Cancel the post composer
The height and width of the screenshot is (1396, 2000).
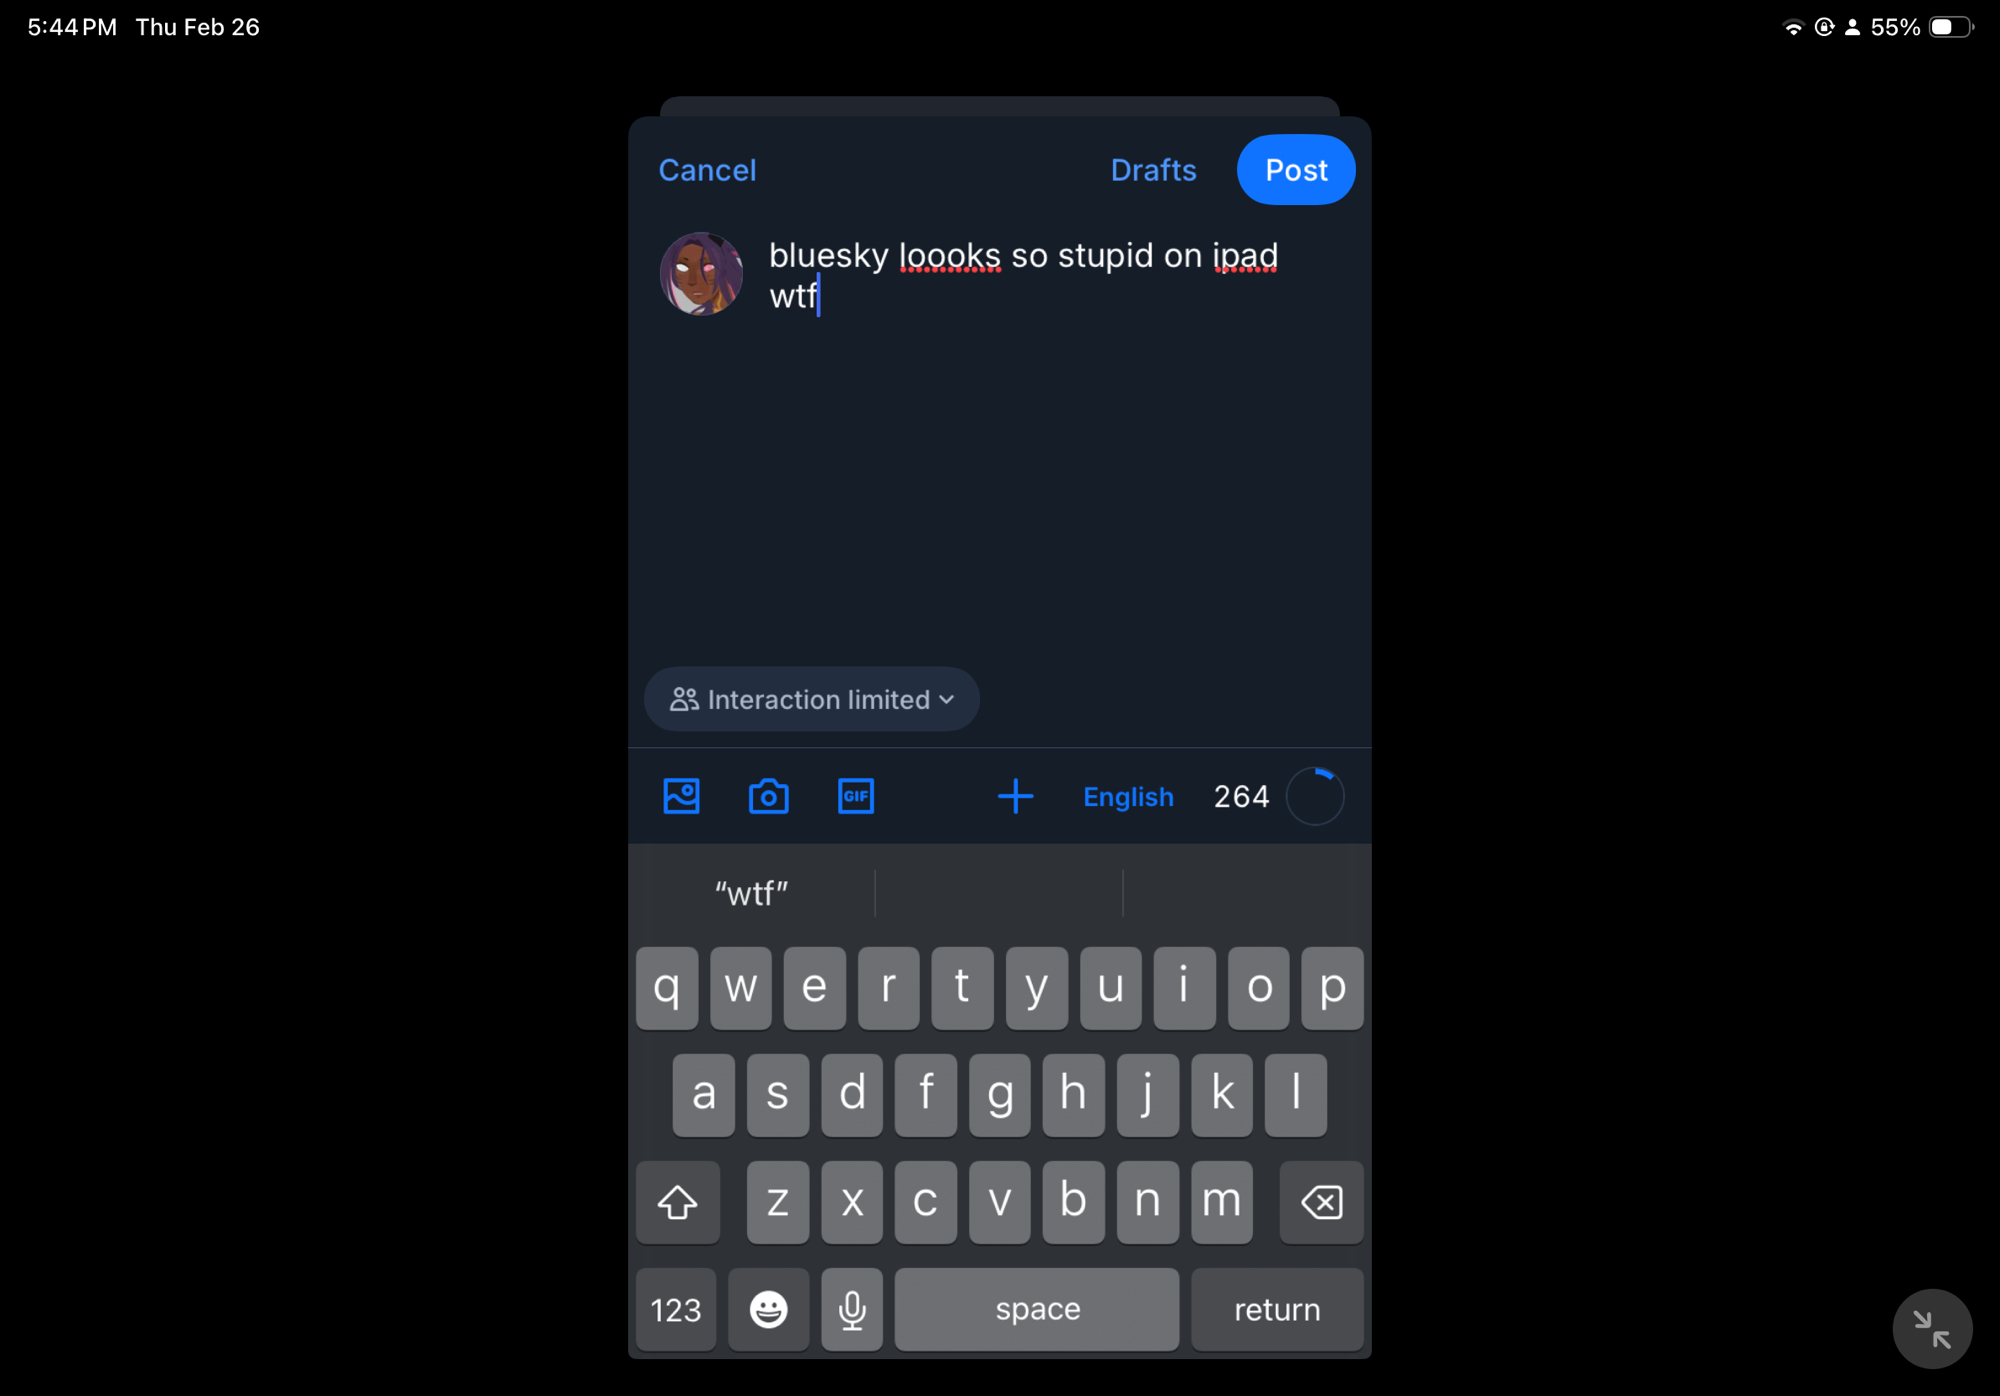[707, 170]
